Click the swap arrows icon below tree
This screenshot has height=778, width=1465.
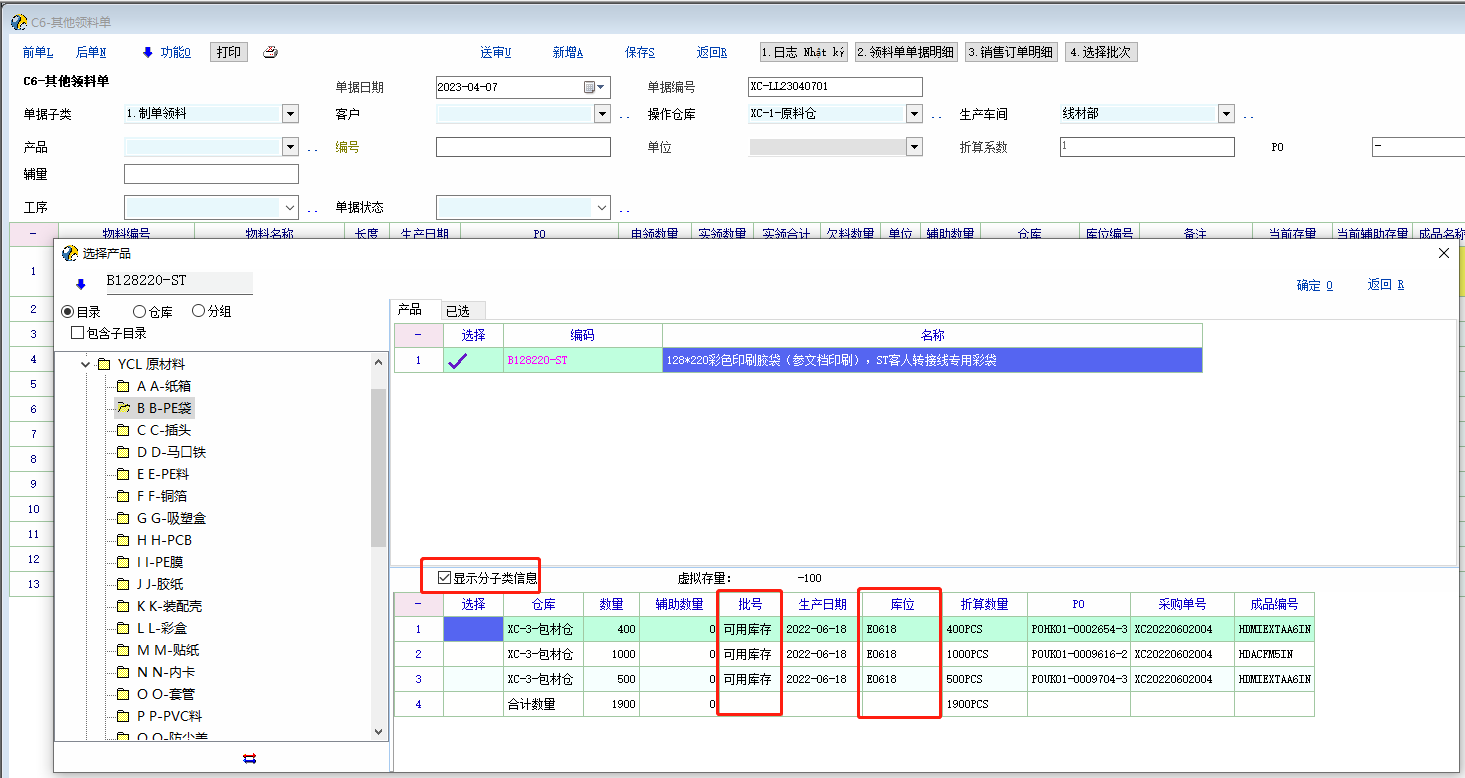coord(250,759)
